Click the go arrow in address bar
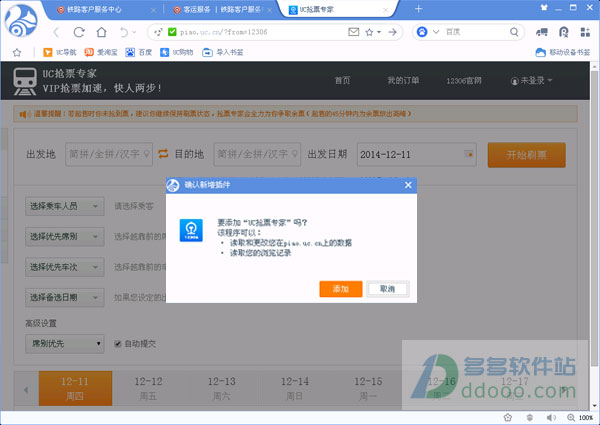 point(392,33)
